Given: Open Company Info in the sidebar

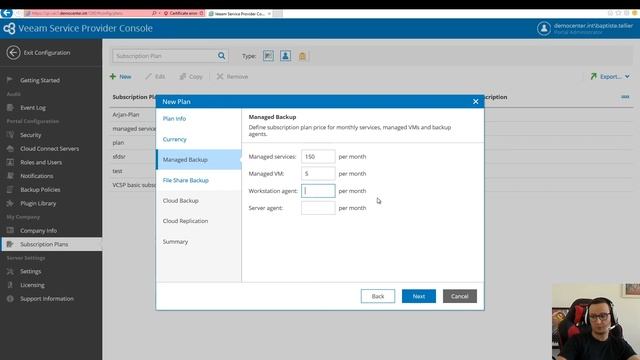Looking at the screenshot, I should [38, 231].
